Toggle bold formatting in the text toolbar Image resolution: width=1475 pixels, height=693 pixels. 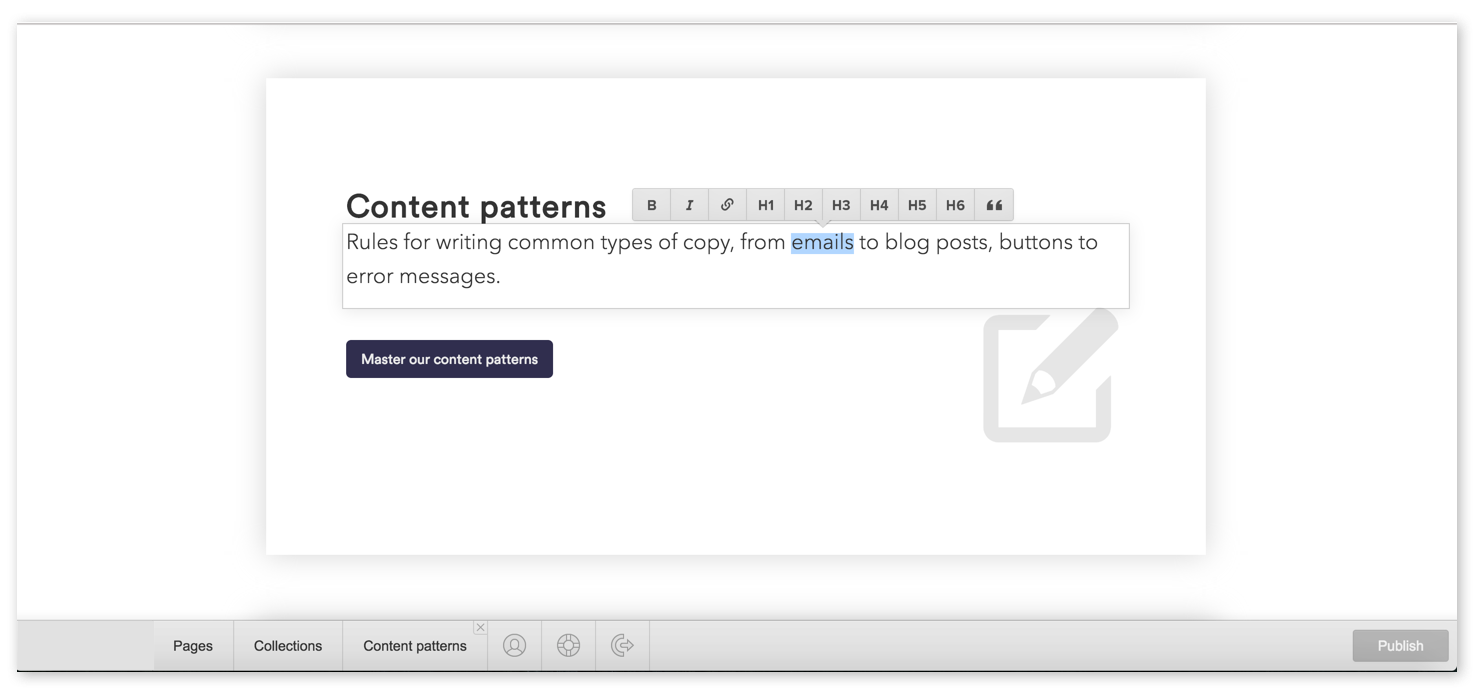(x=651, y=204)
